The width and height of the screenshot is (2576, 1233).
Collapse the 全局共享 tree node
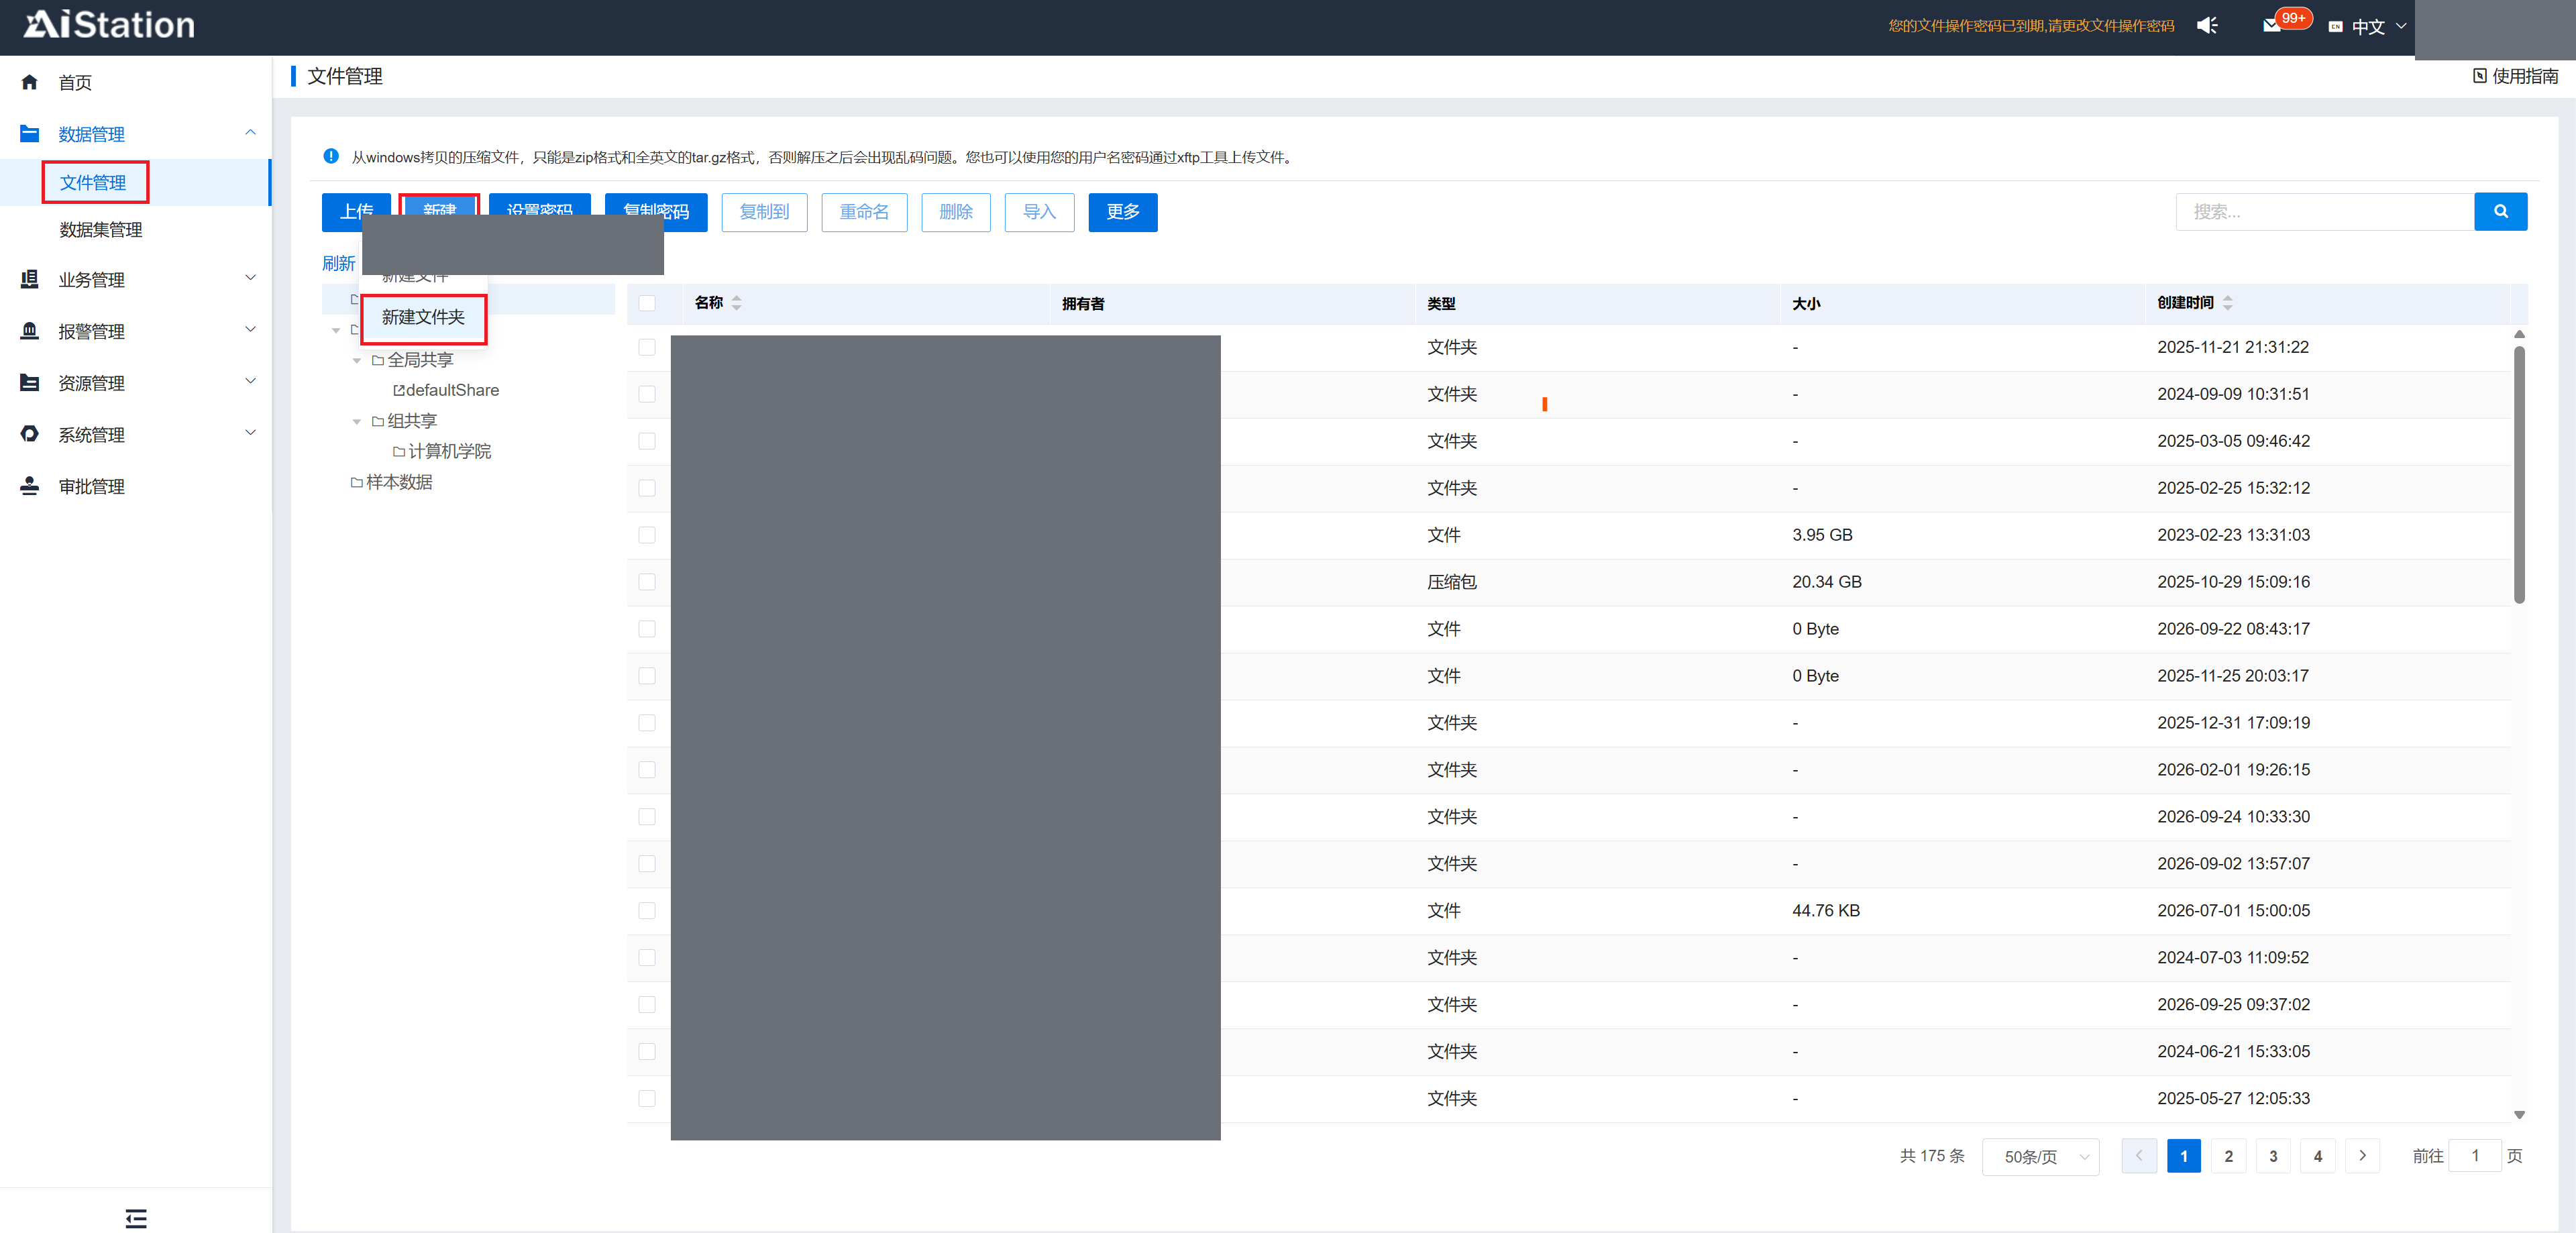click(357, 361)
